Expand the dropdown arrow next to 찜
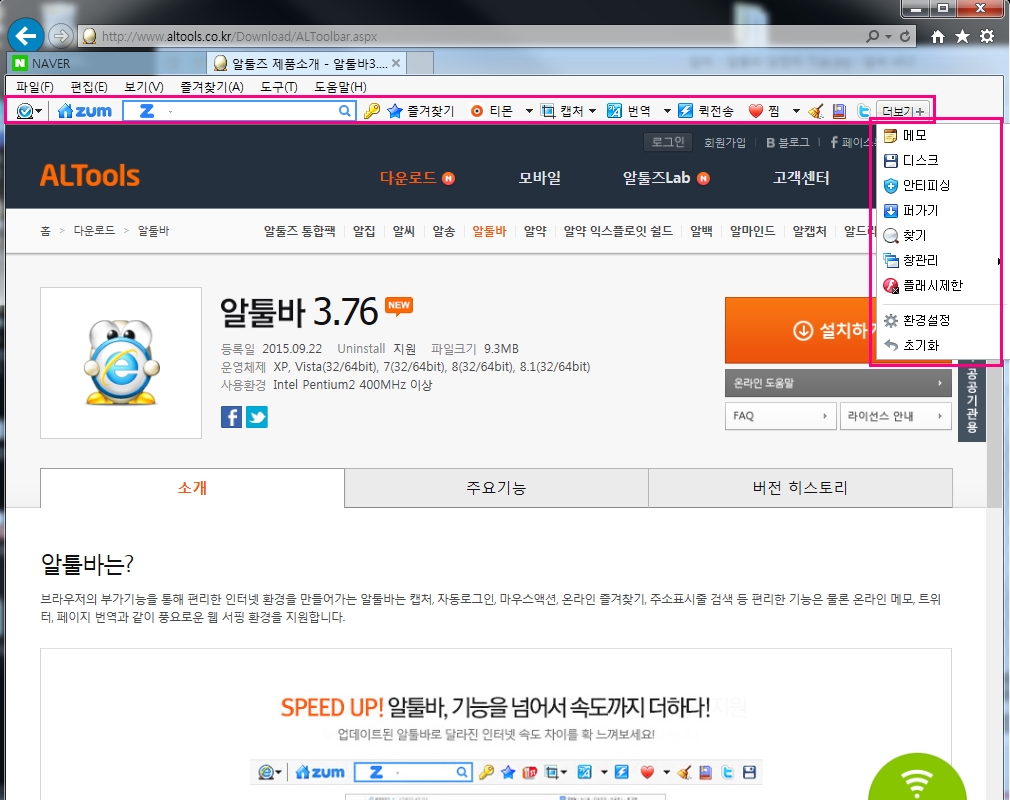1010x800 pixels. click(x=796, y=111)
